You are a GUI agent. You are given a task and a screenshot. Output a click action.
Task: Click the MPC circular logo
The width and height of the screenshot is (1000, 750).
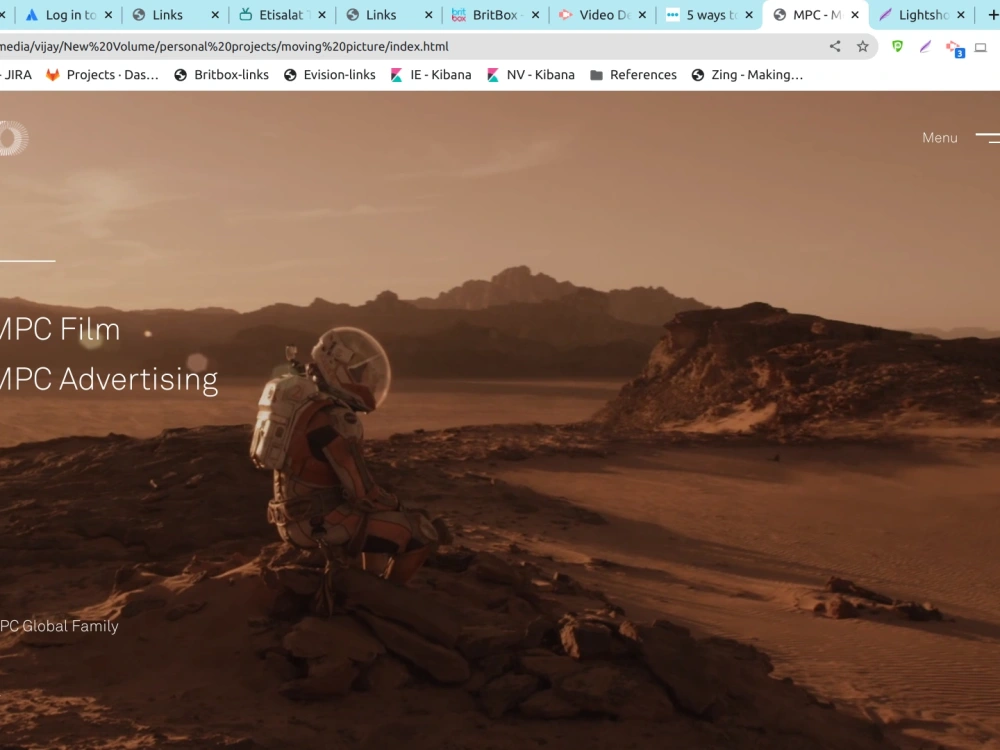pyautogui.click(x=13, y=138)
